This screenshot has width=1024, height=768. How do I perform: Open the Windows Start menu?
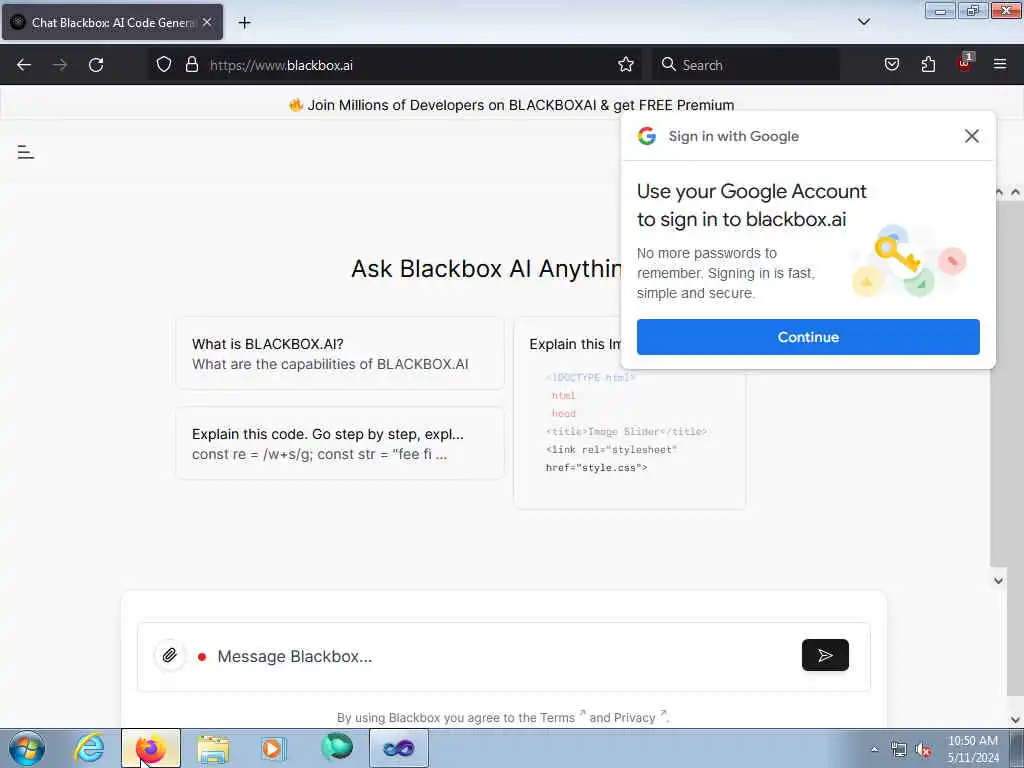[27, 748]
